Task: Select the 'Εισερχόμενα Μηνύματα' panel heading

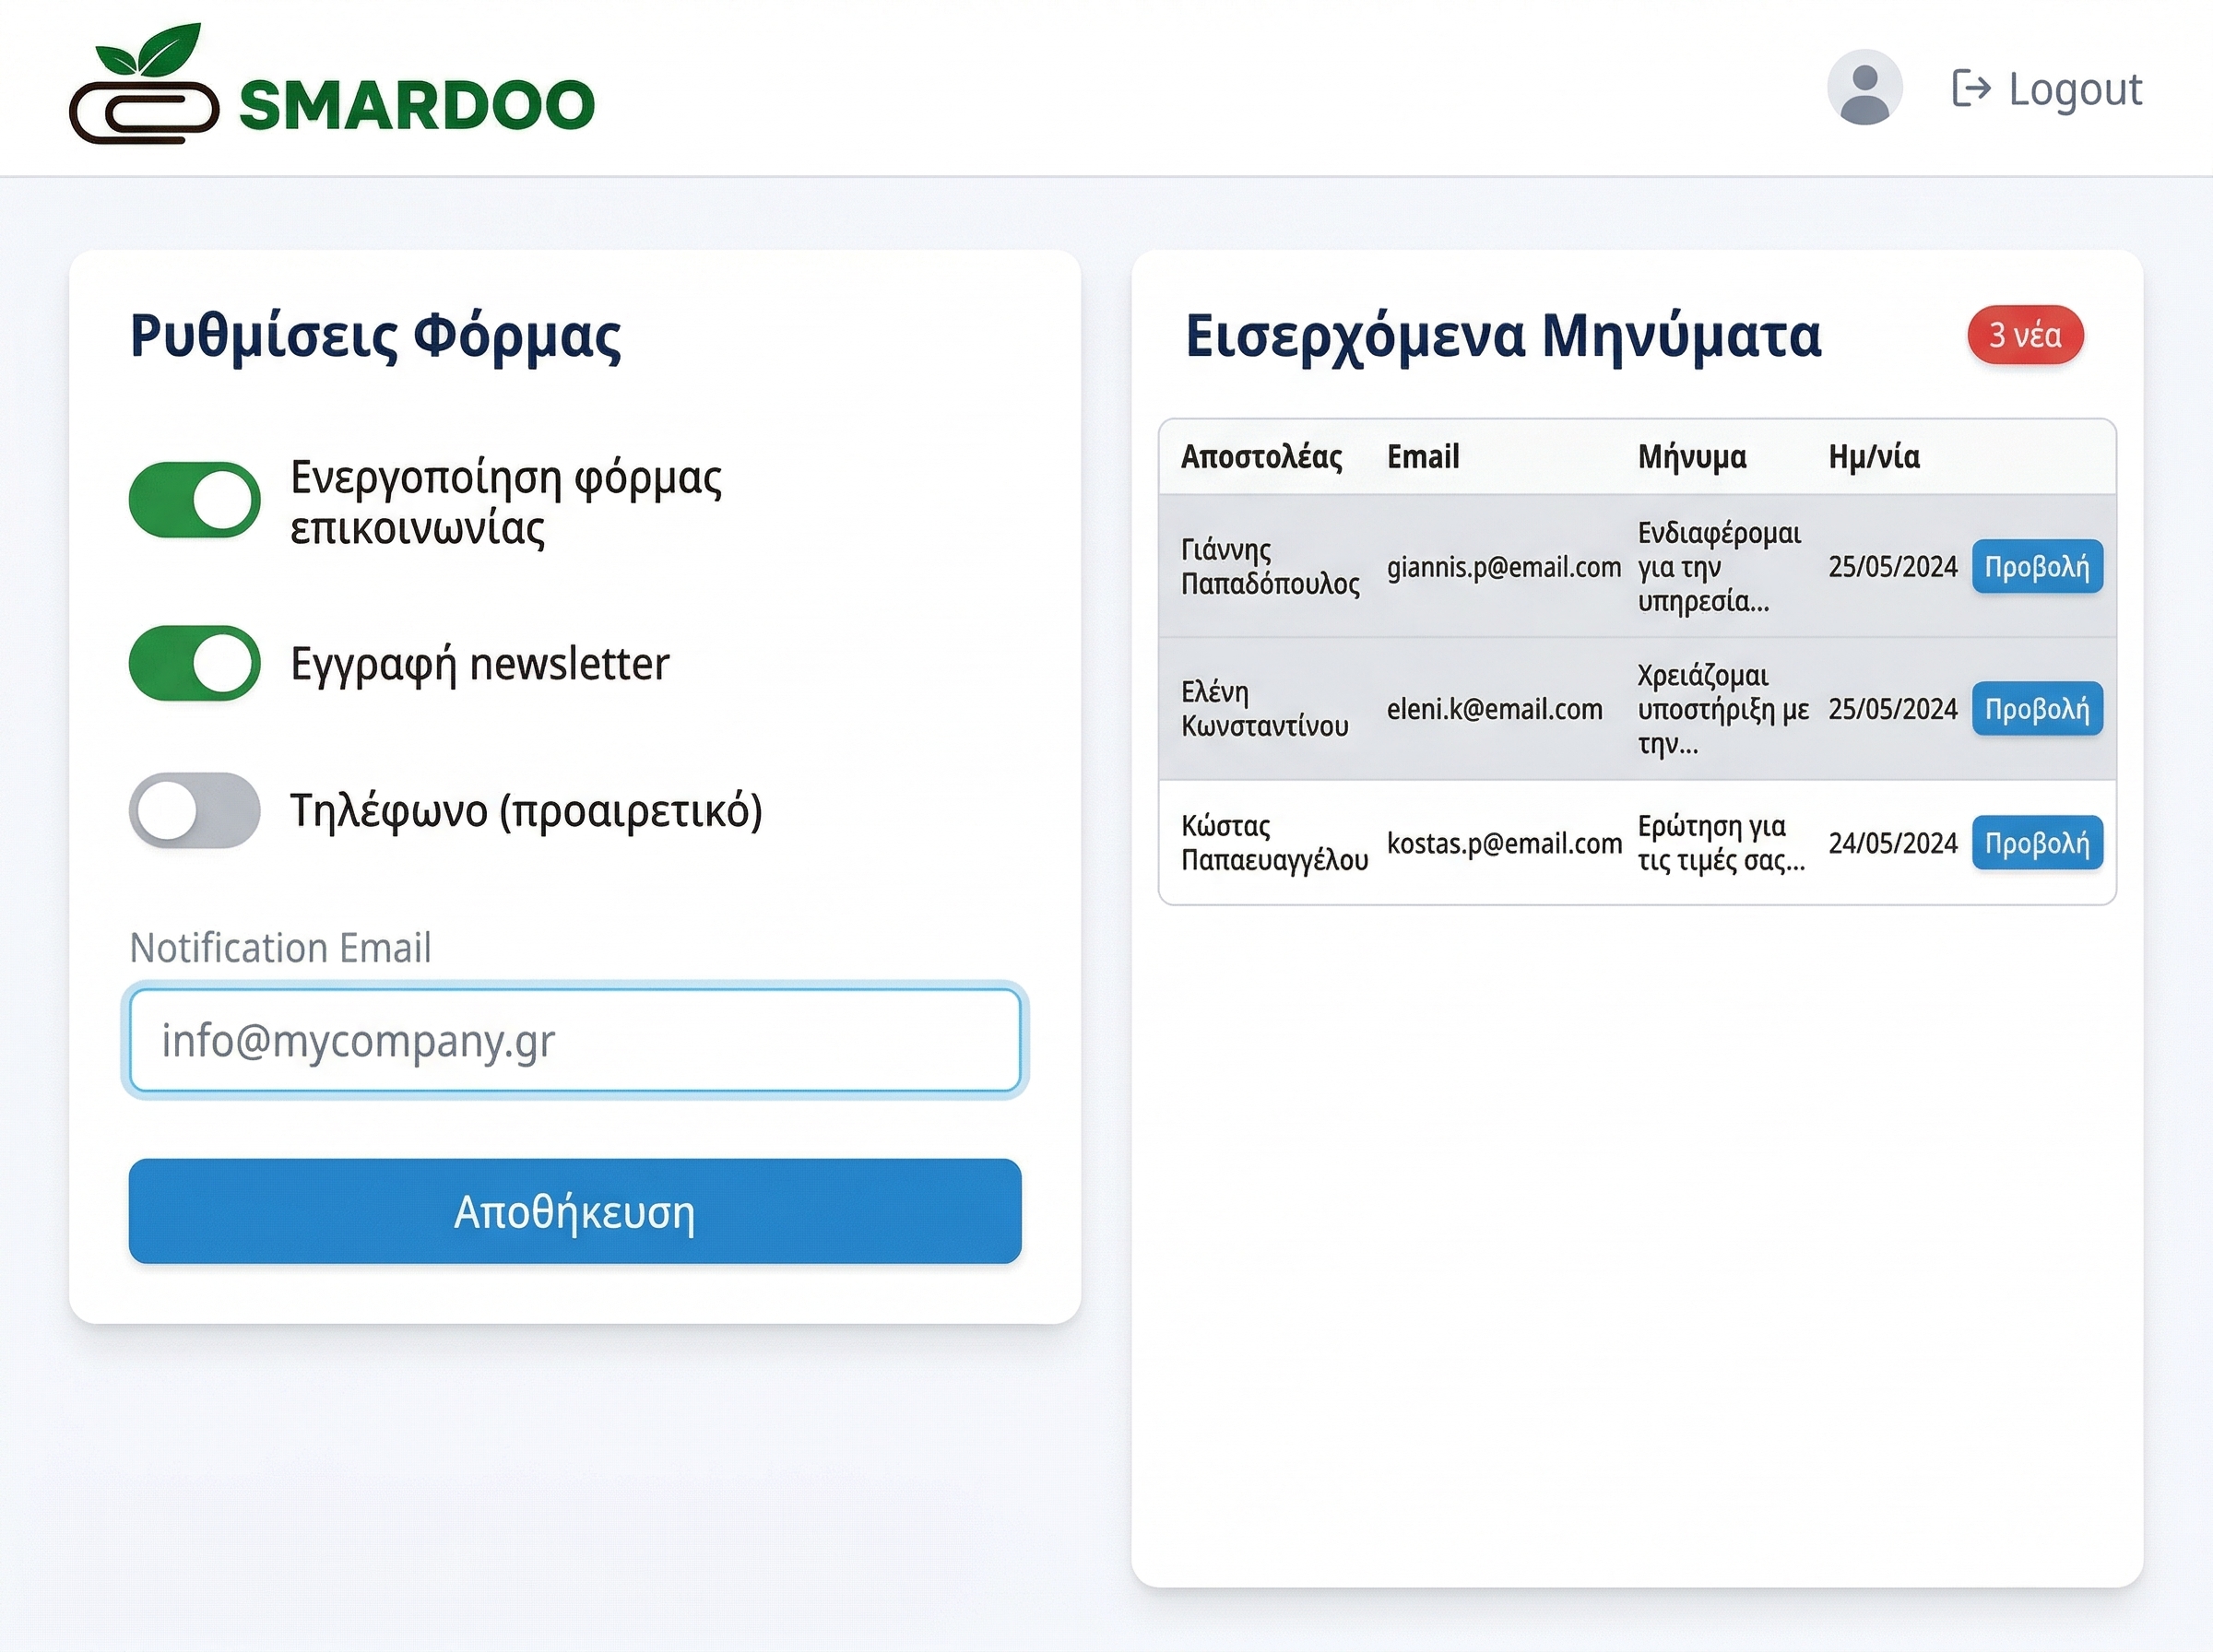Action: pyautogui.click(x=1504, y=335)
